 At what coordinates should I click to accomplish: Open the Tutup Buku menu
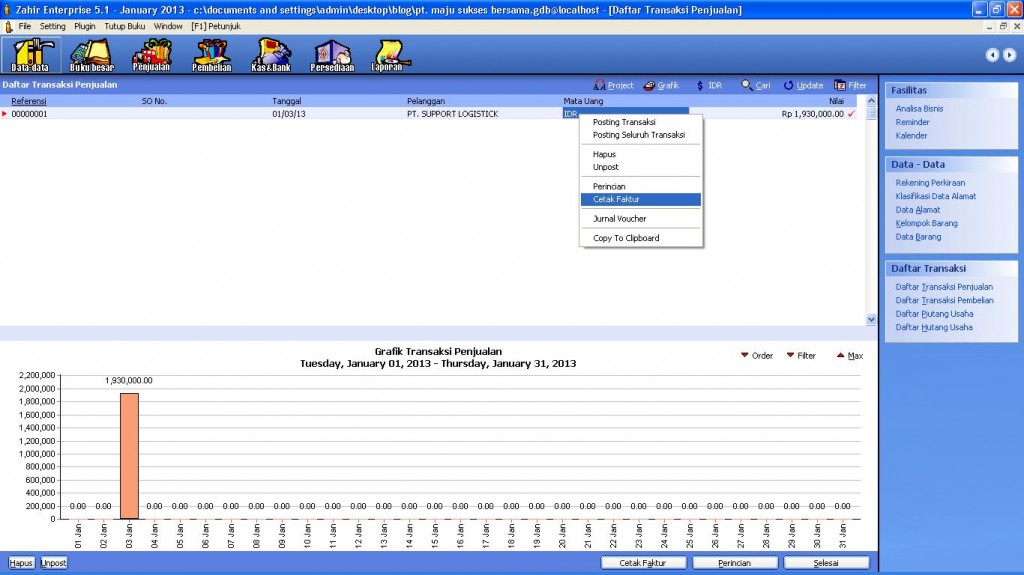point(124,26)
